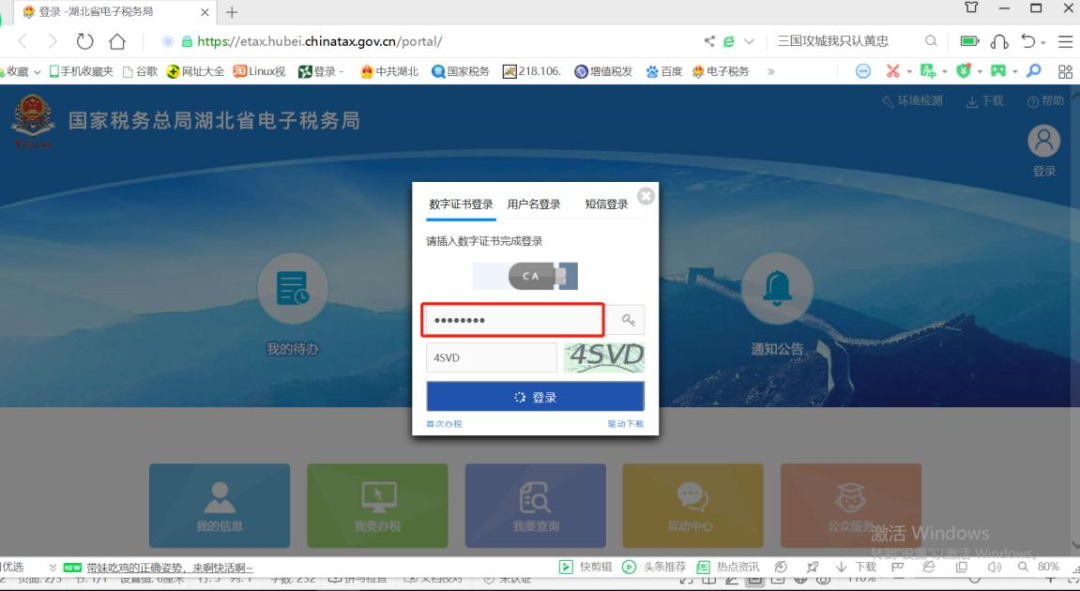Show more bookmarks with the chevron
1080x591 pixels.
coord(771,71)
